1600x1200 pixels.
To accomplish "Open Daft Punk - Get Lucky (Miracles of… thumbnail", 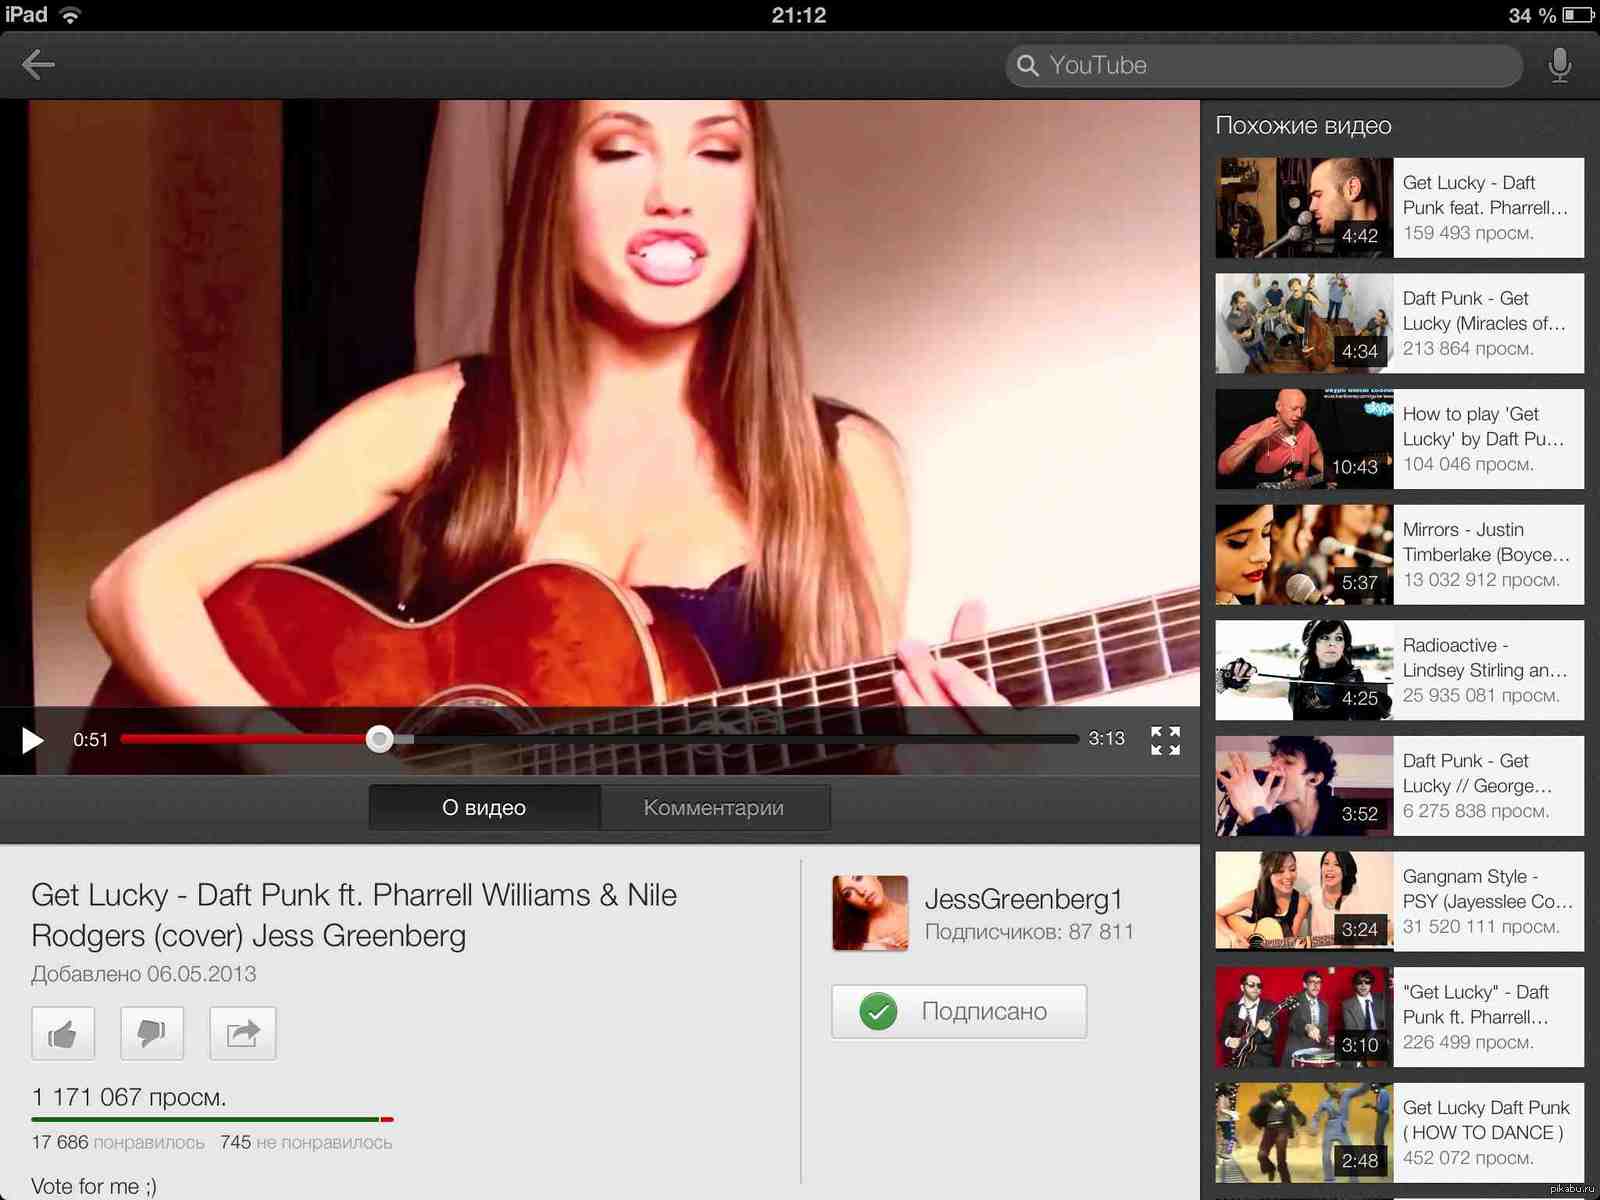I will 1304,324.
